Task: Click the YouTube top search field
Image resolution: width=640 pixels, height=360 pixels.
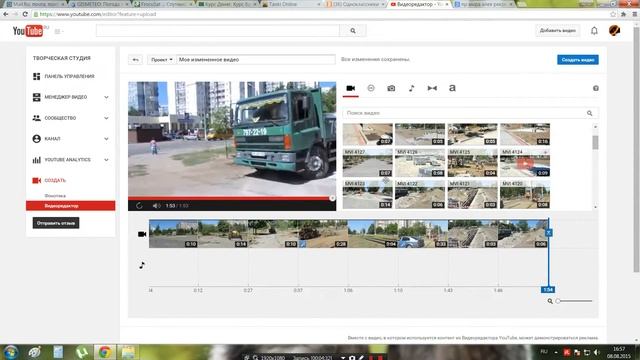Action: point(218,31)
